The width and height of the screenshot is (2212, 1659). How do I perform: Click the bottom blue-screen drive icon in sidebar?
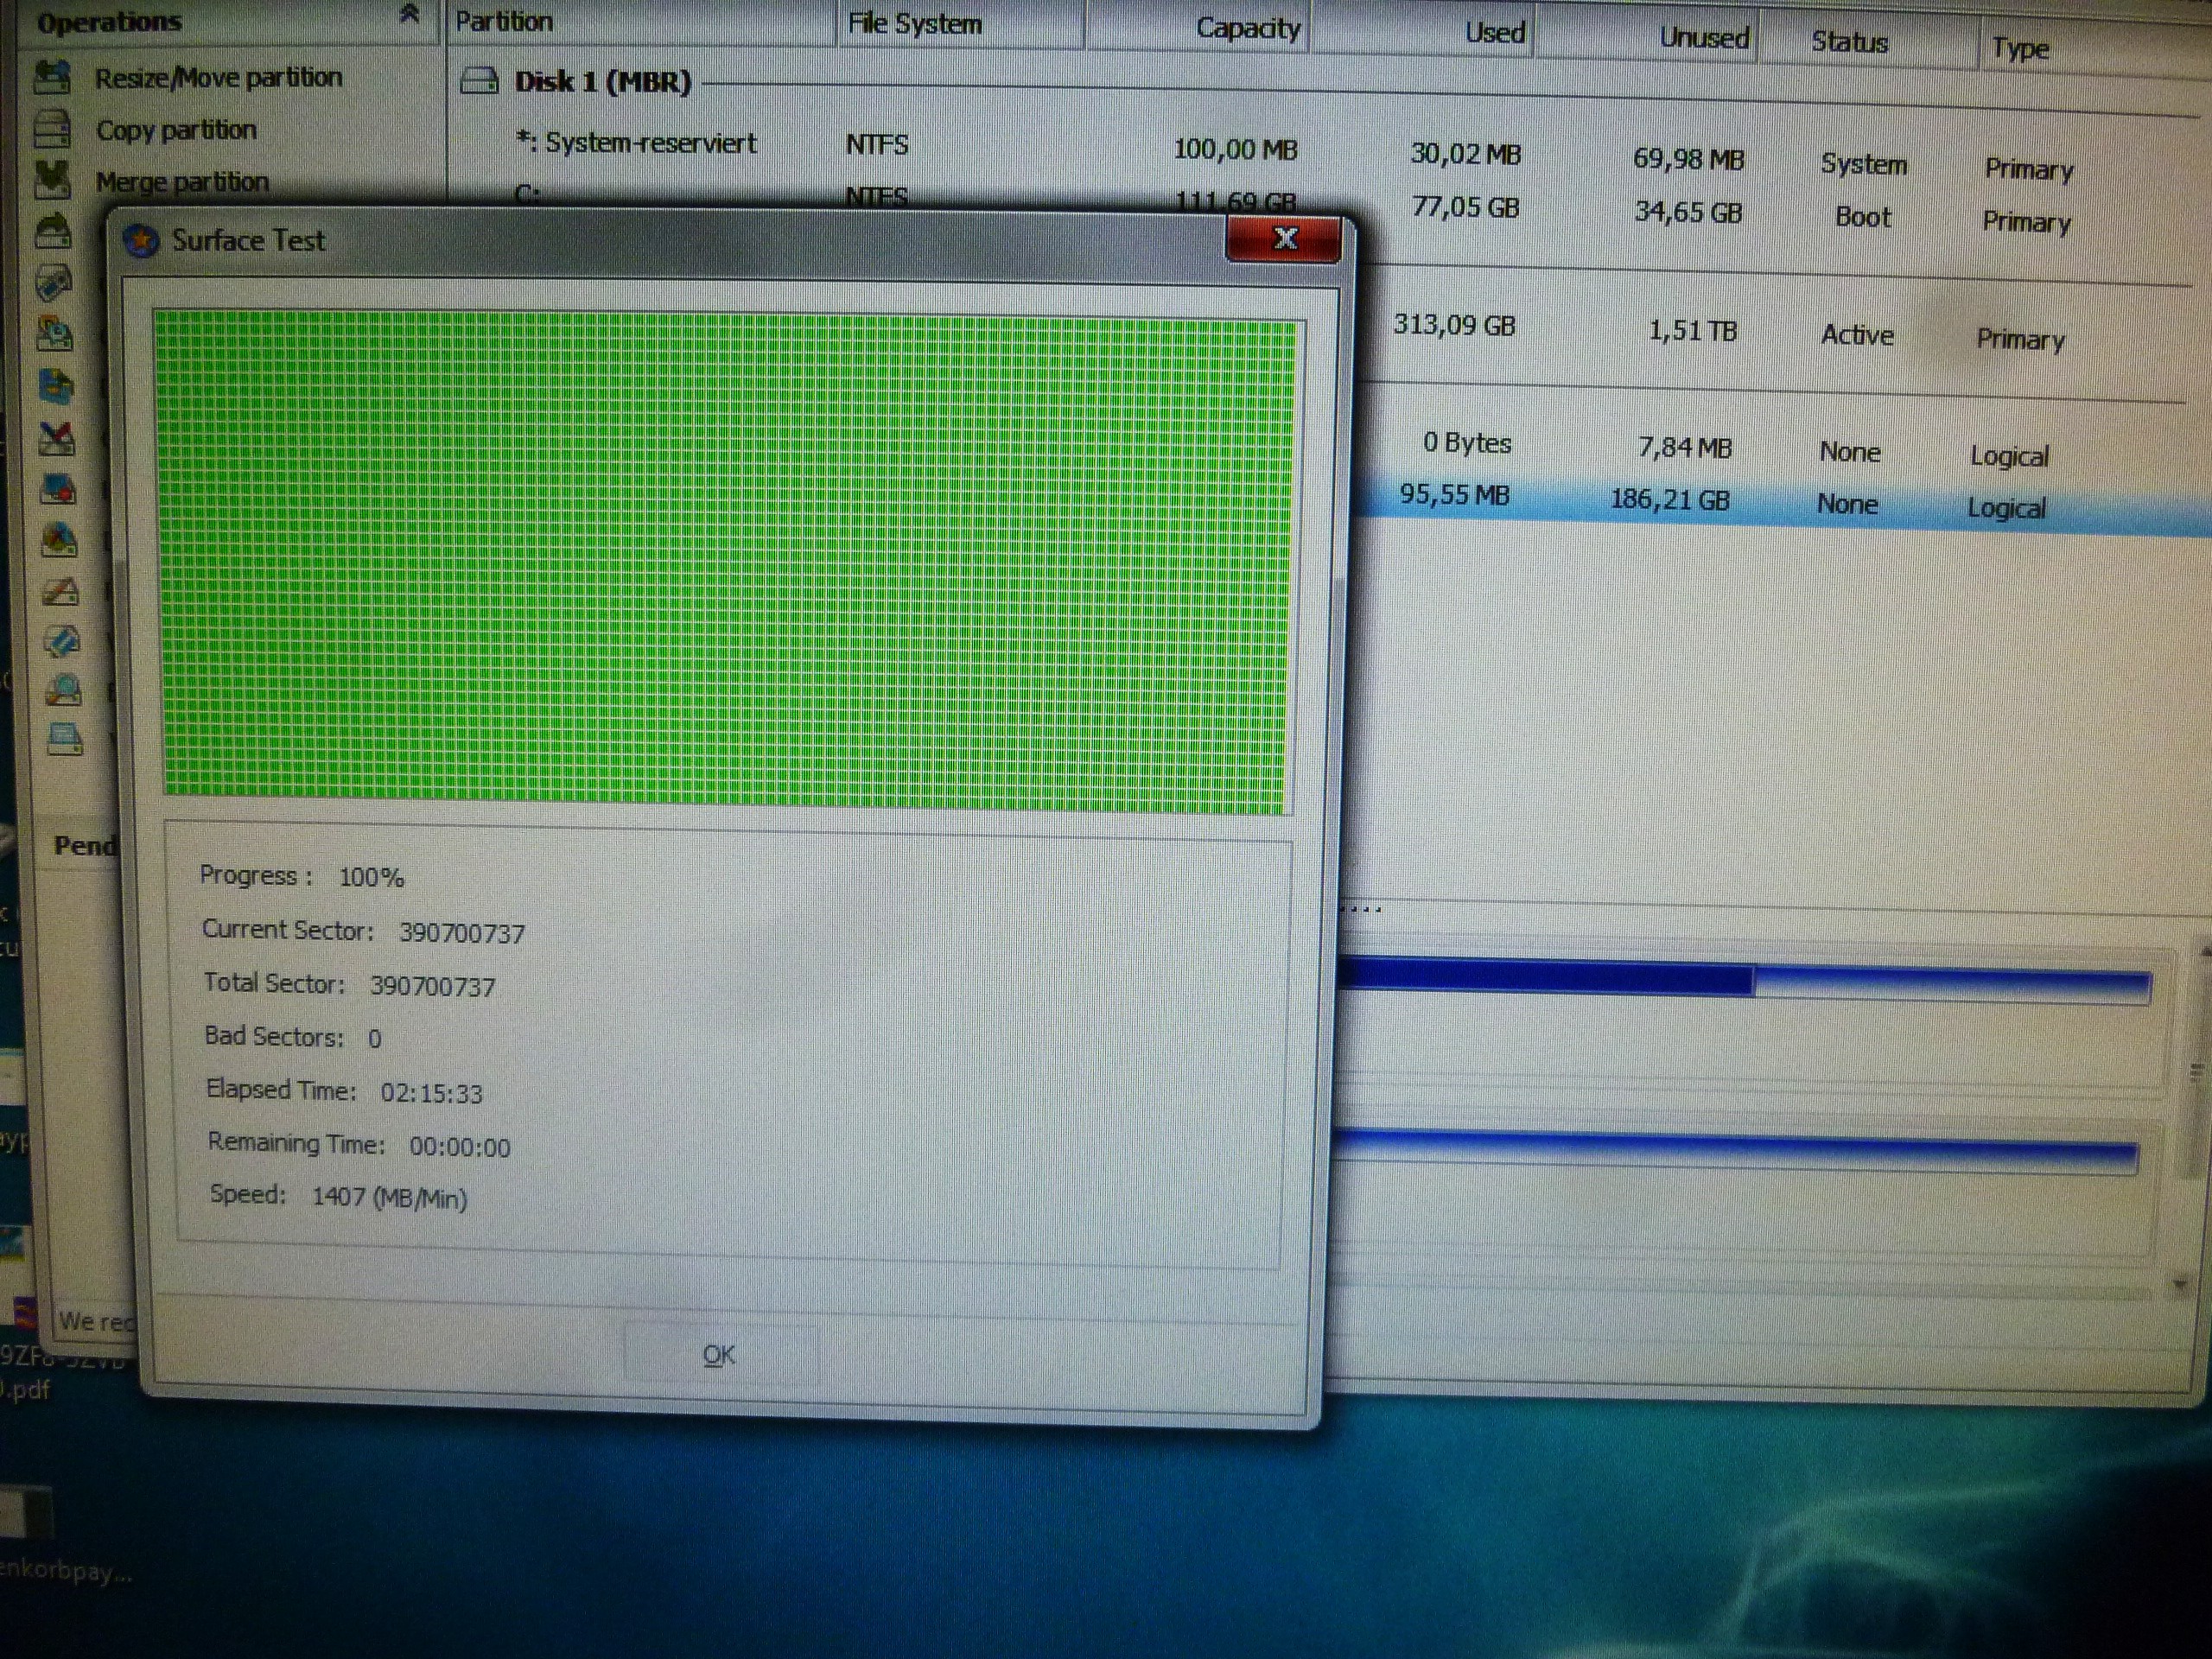coord(65,740)
